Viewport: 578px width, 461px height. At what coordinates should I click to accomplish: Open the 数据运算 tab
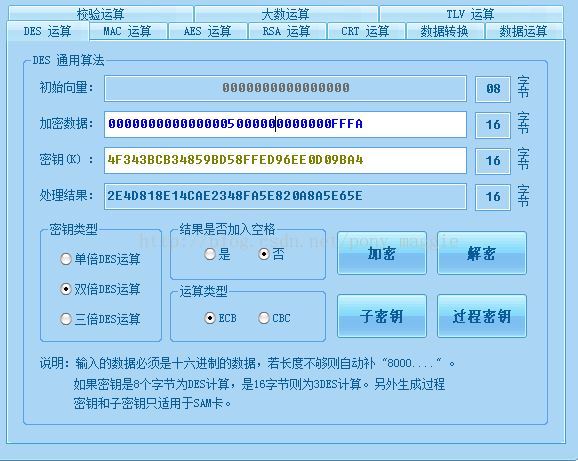524,31
